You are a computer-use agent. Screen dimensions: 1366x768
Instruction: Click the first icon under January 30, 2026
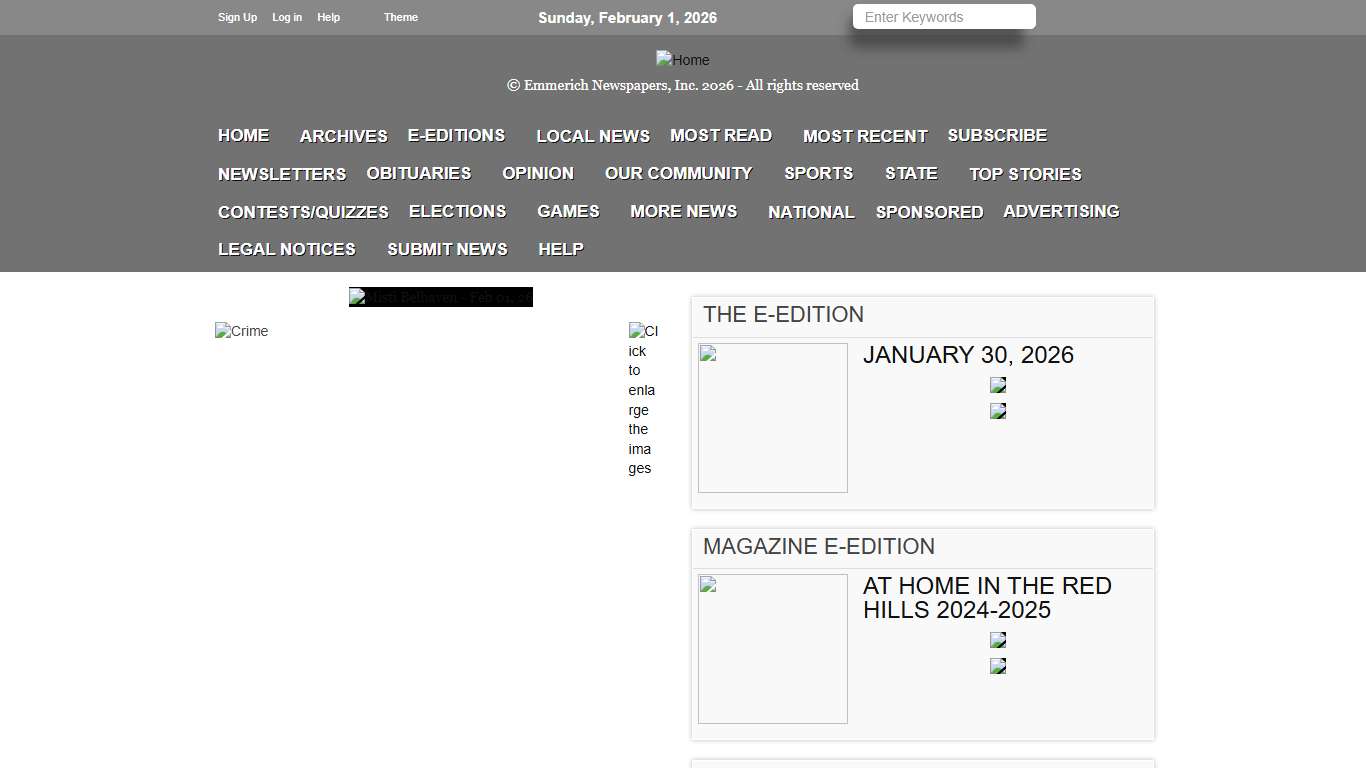coord(997,385)
